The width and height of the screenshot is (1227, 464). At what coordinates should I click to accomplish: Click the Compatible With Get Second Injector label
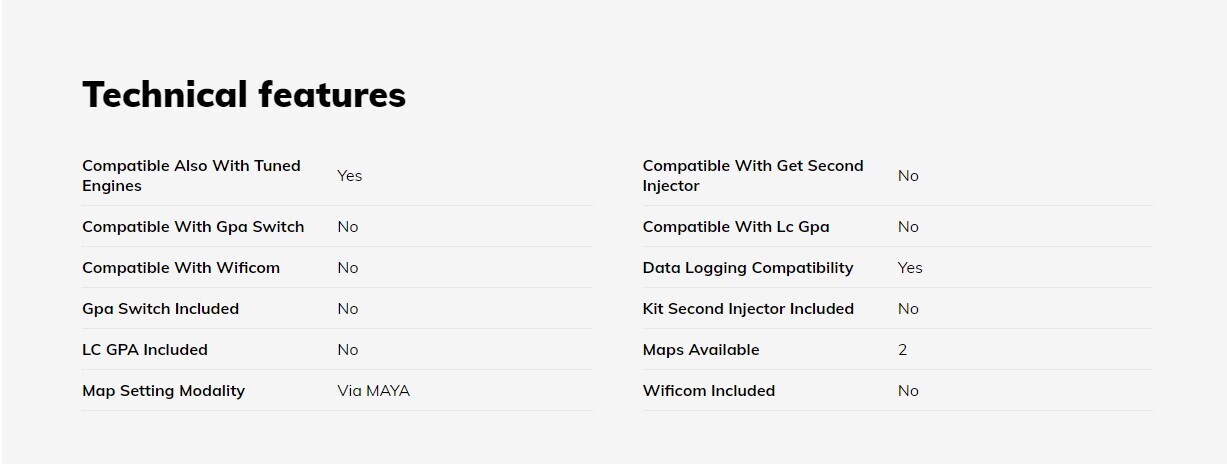tap(752, 176)
